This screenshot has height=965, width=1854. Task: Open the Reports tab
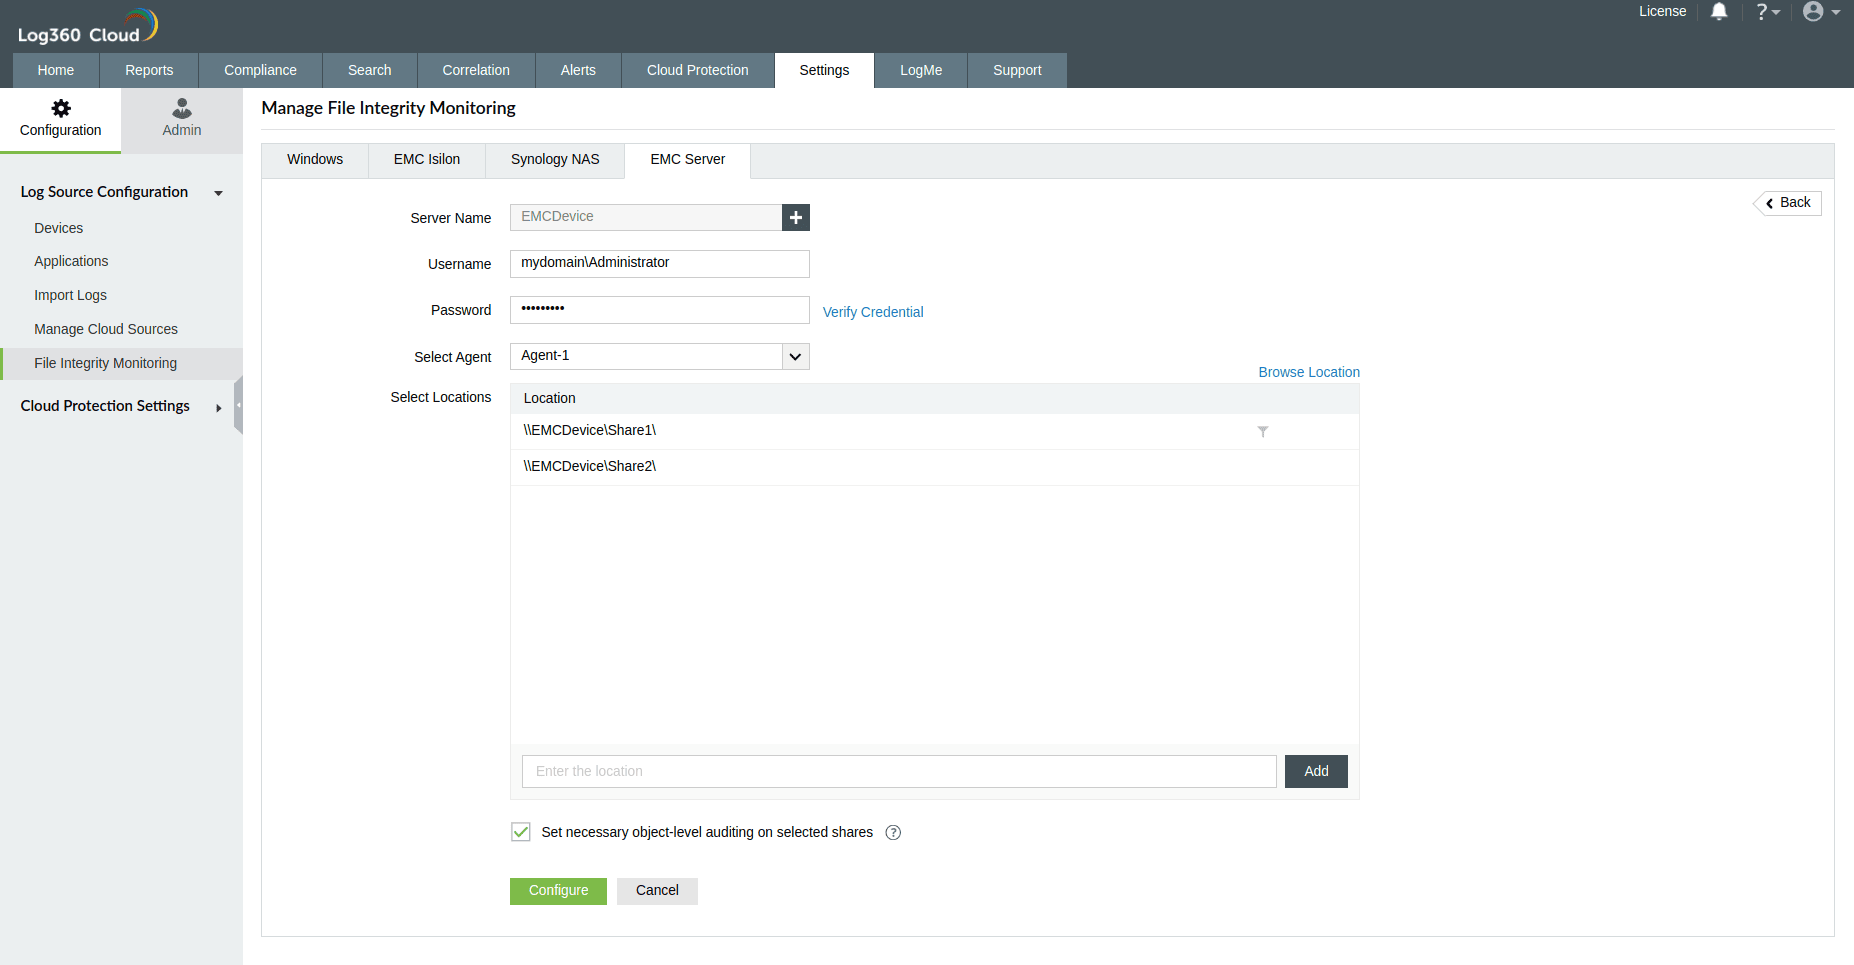(x=149, y=70)
